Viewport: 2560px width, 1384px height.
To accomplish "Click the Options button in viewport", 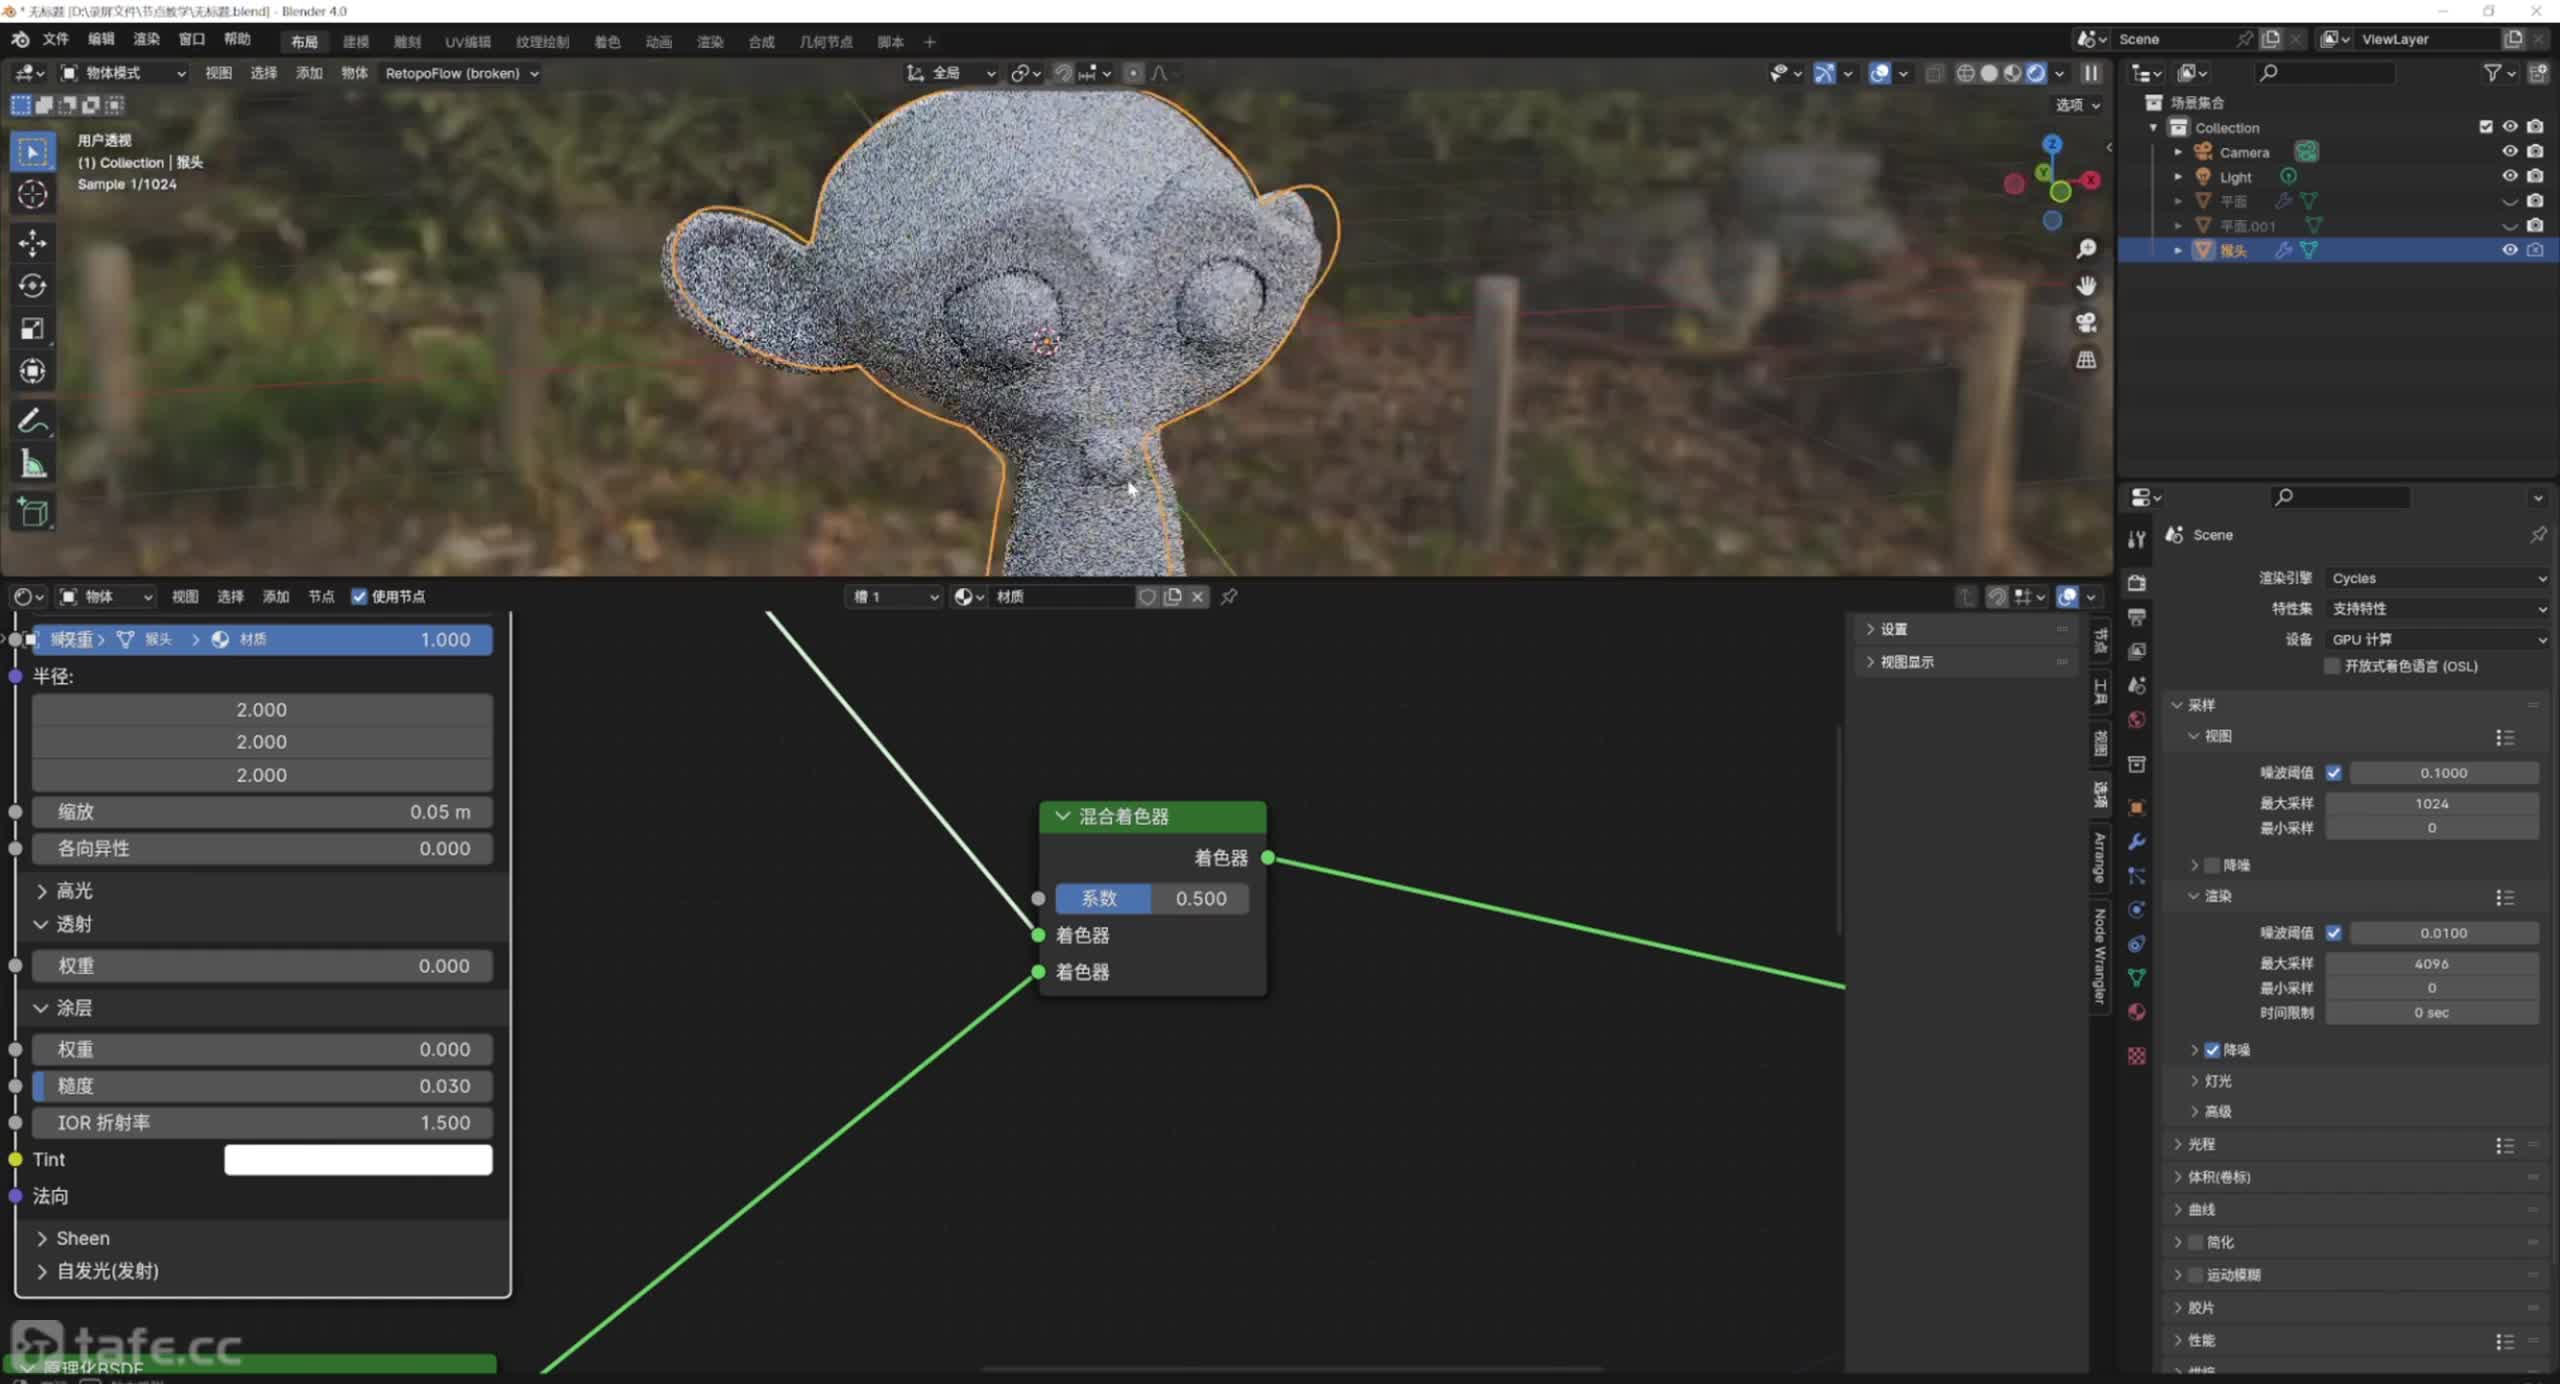I will tap(2077, 105).
